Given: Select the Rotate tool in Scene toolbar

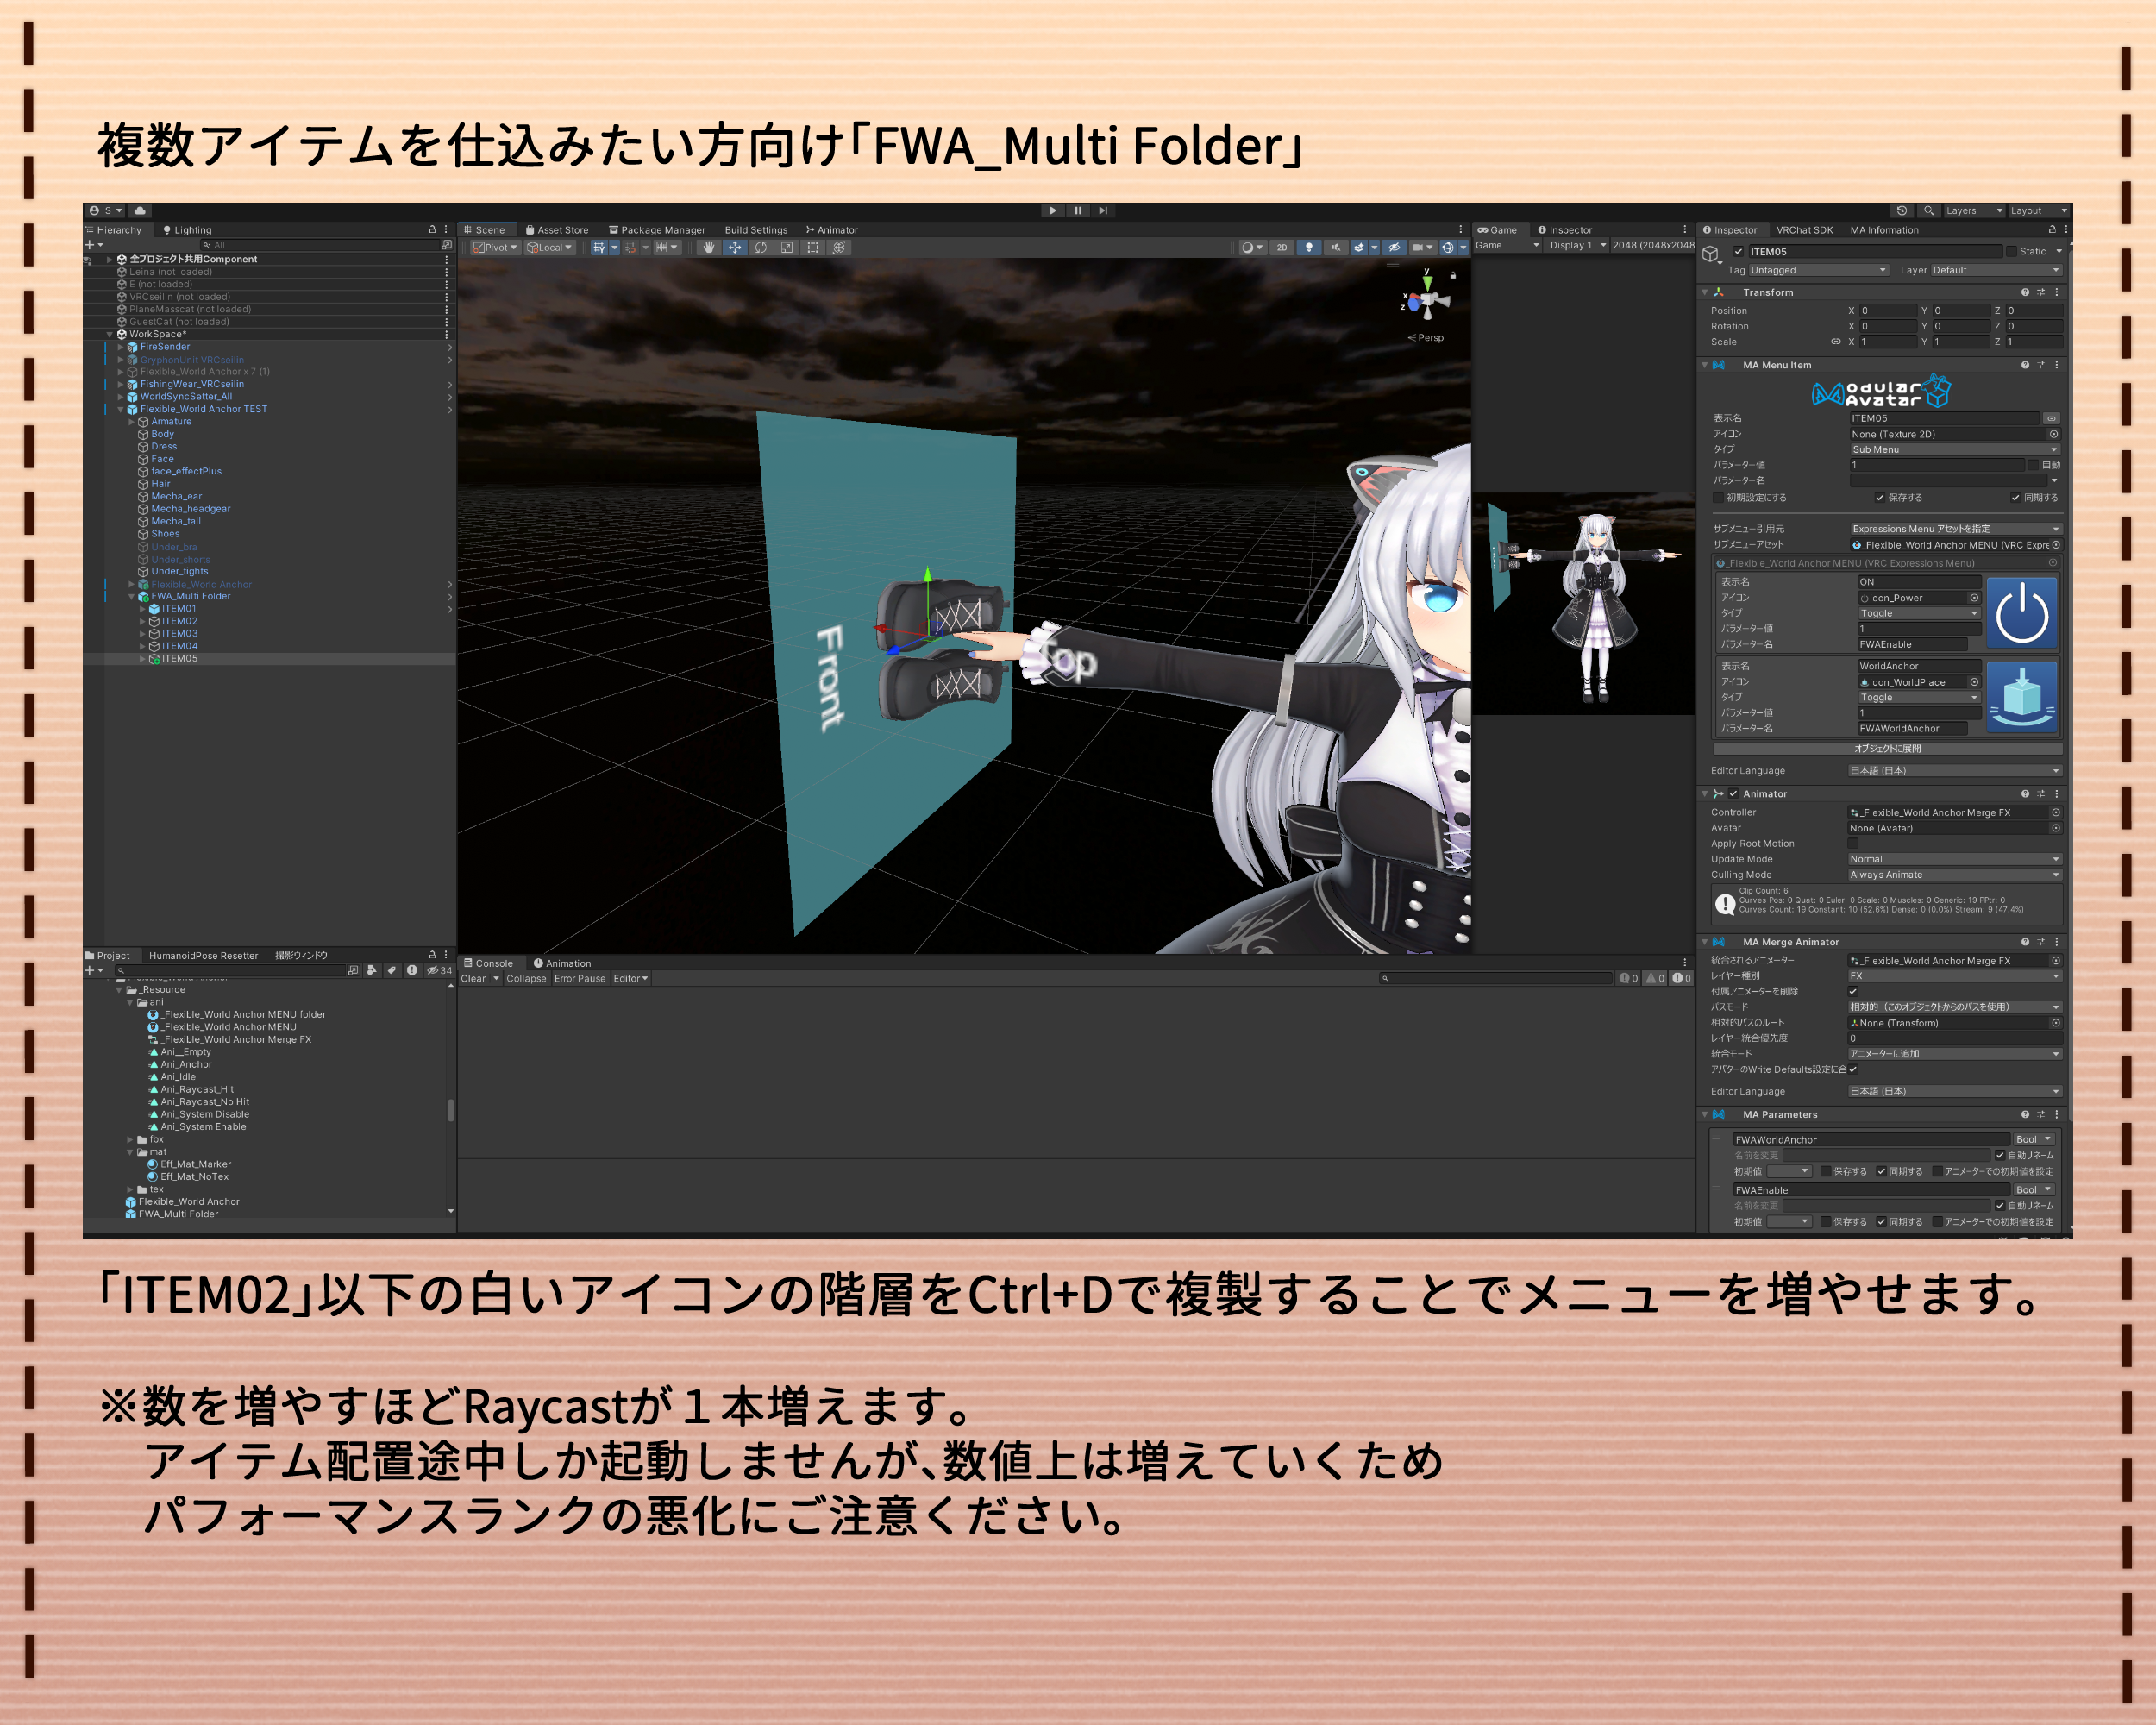Looking at the screenshot, I should 761,247.
